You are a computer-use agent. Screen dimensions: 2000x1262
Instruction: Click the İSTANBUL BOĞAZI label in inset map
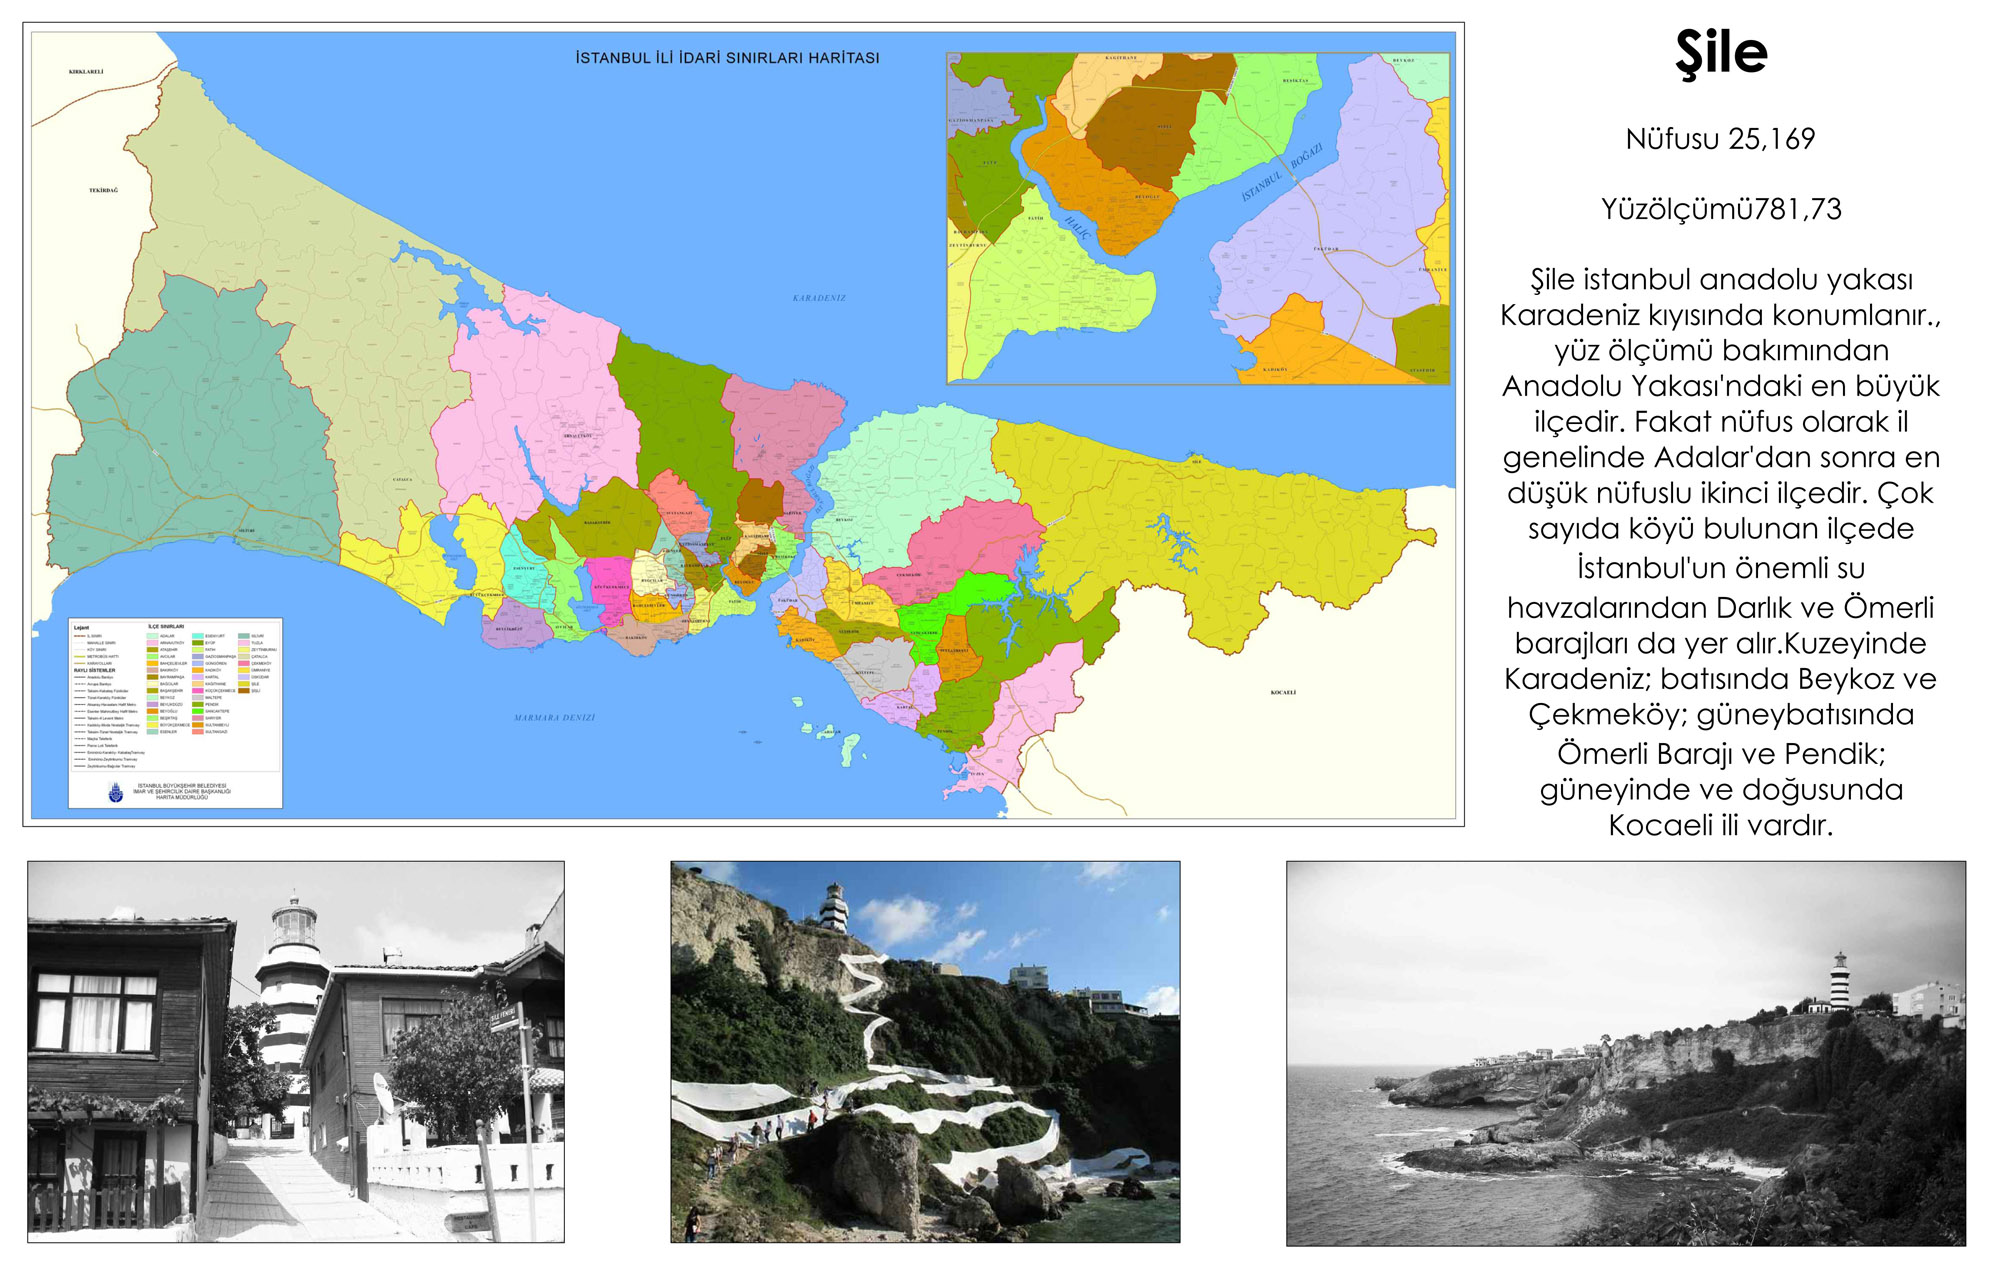click(1281, 172)
